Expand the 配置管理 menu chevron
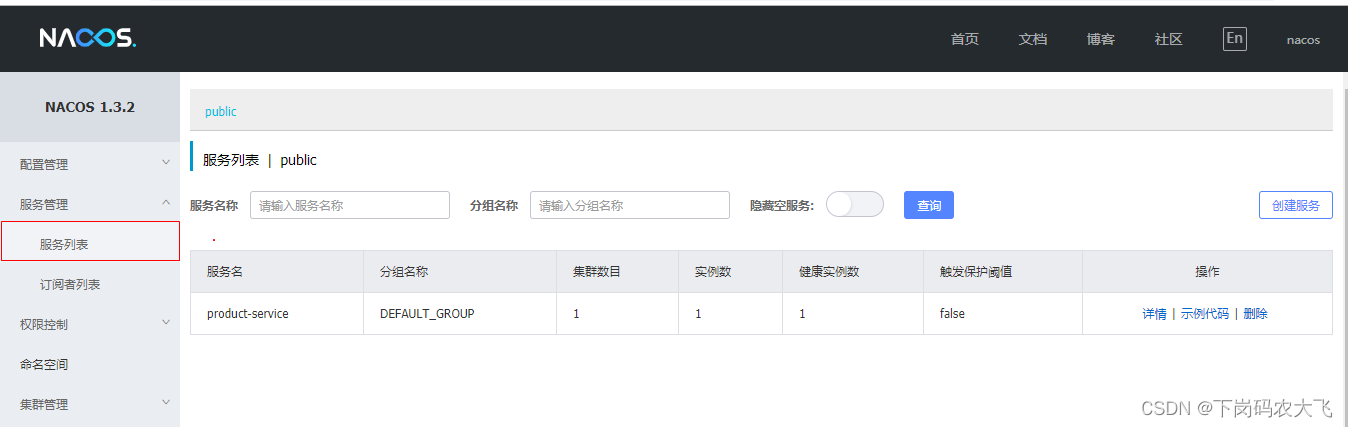Viewport: 1348px width, 427px height. tap(166, 163)
